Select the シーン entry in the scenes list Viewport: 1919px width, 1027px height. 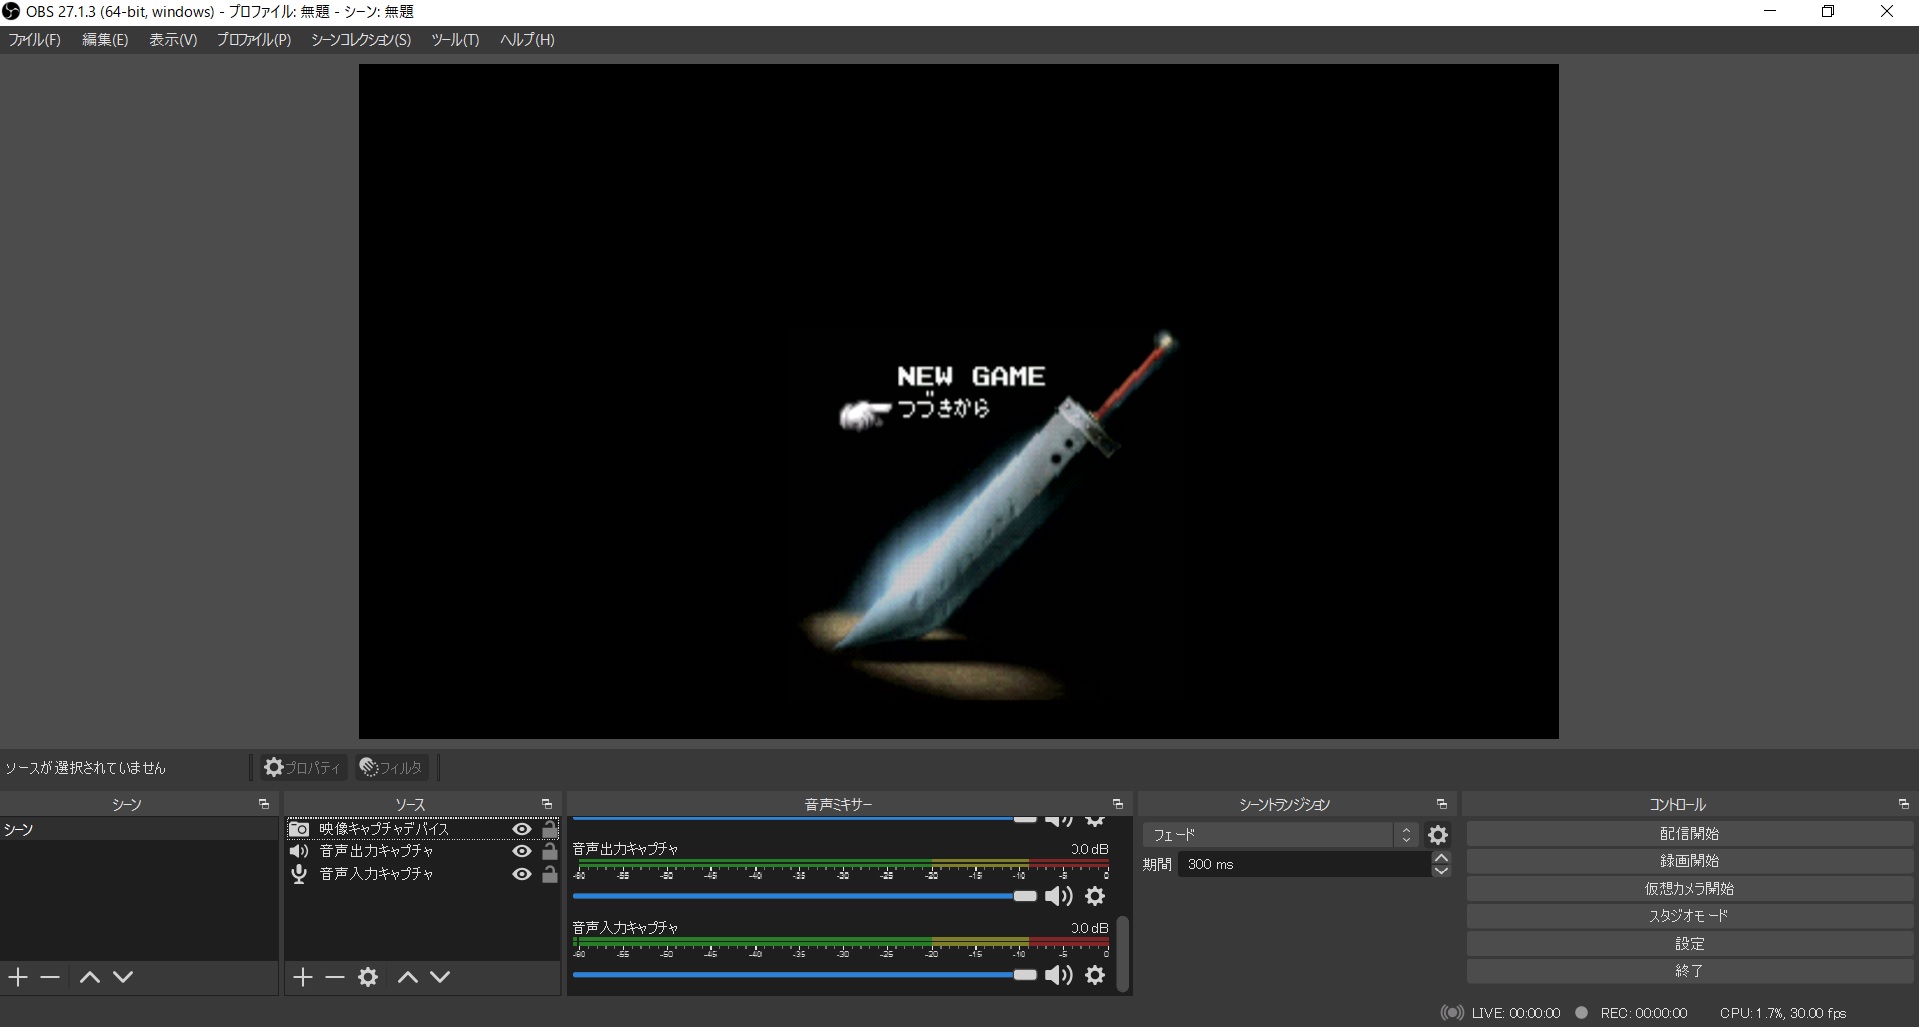tap(139, 830)
